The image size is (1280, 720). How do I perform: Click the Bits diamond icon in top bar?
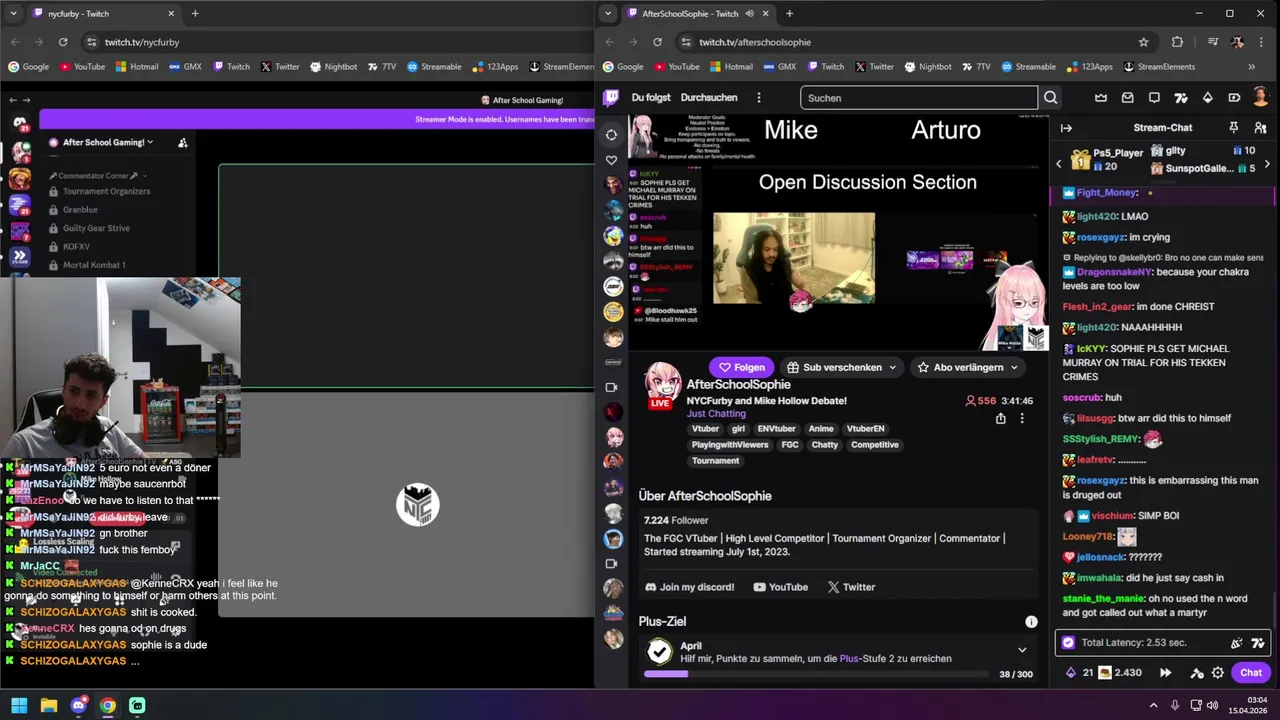pos(1207,98)
